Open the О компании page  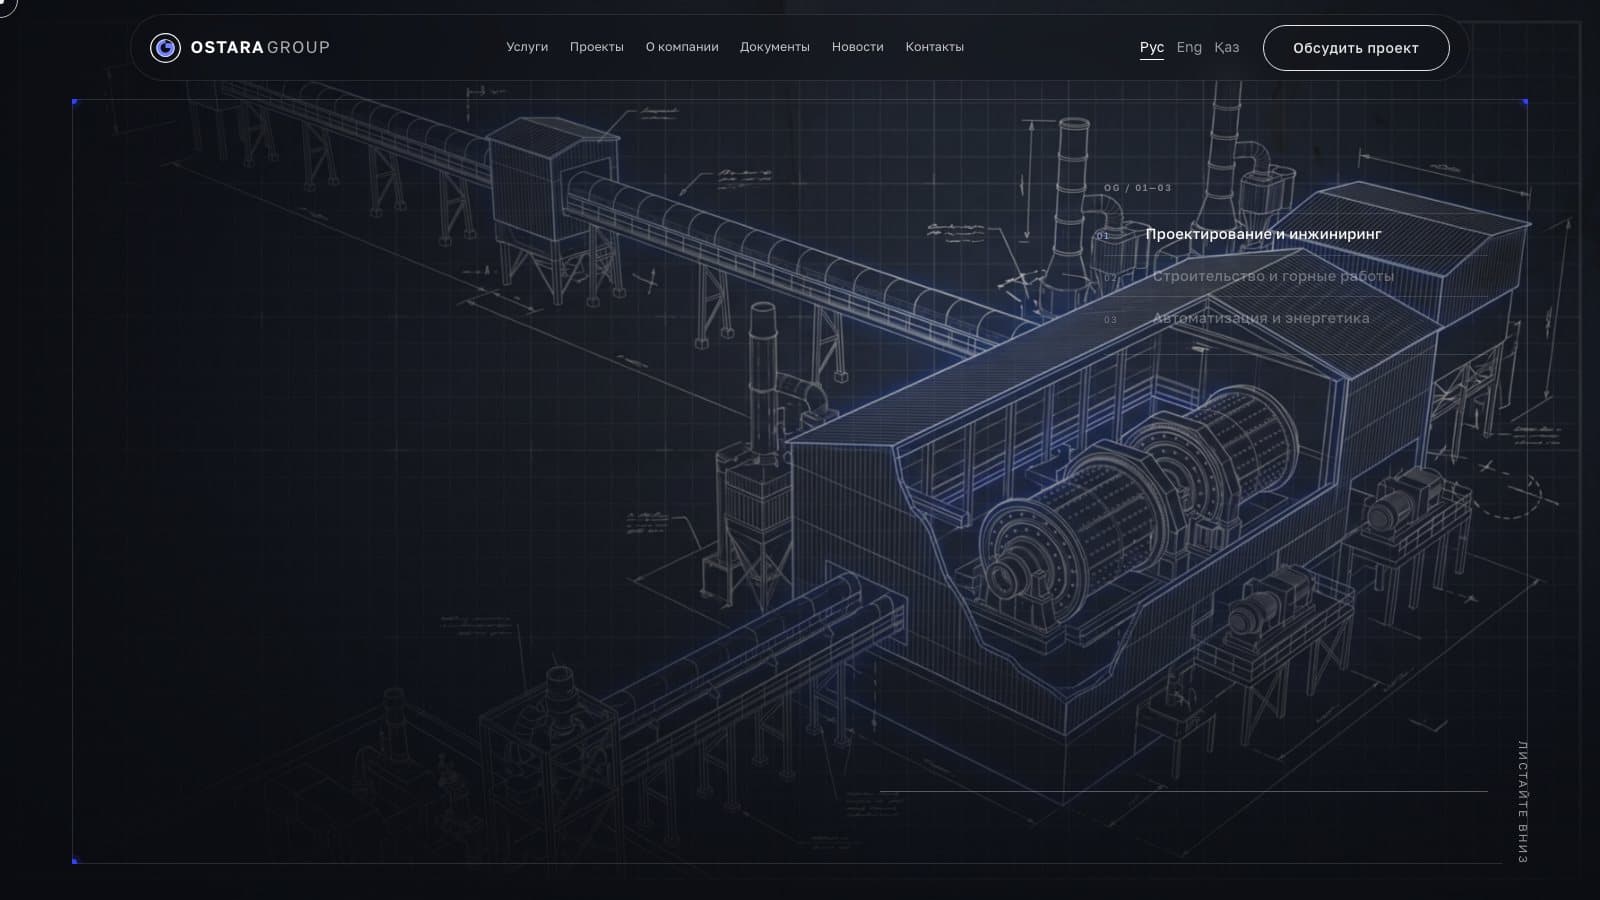(x=682, y=47)
